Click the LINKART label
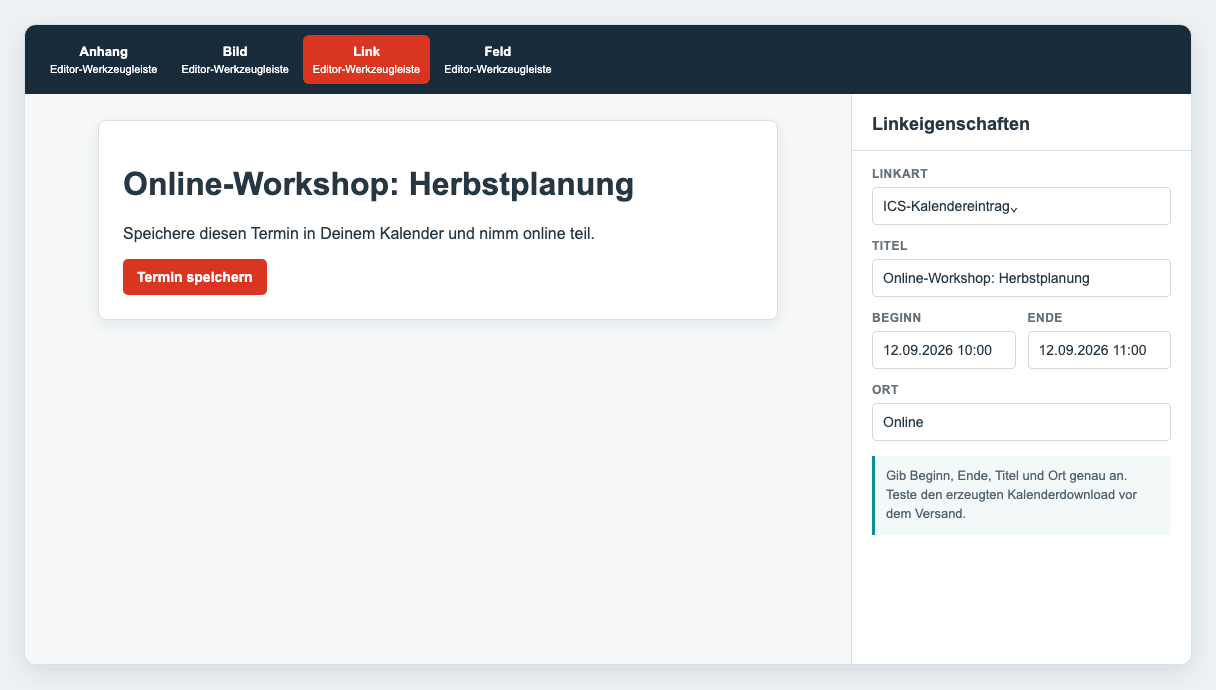This screenshot has height=690, width=1216. (900, 174)
